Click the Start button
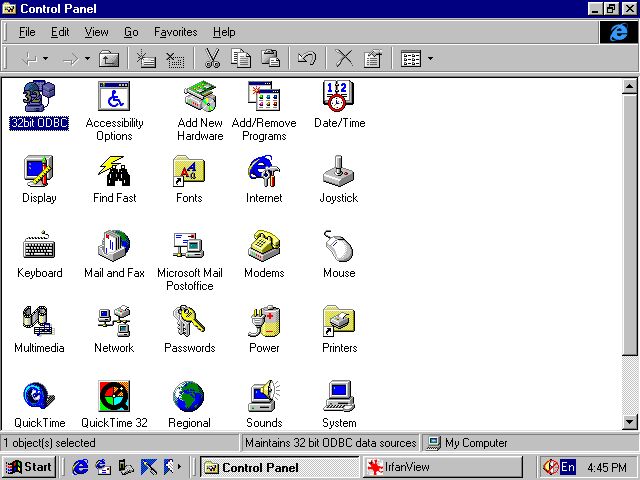Screen dimensions: 640x480 (29, 467)
